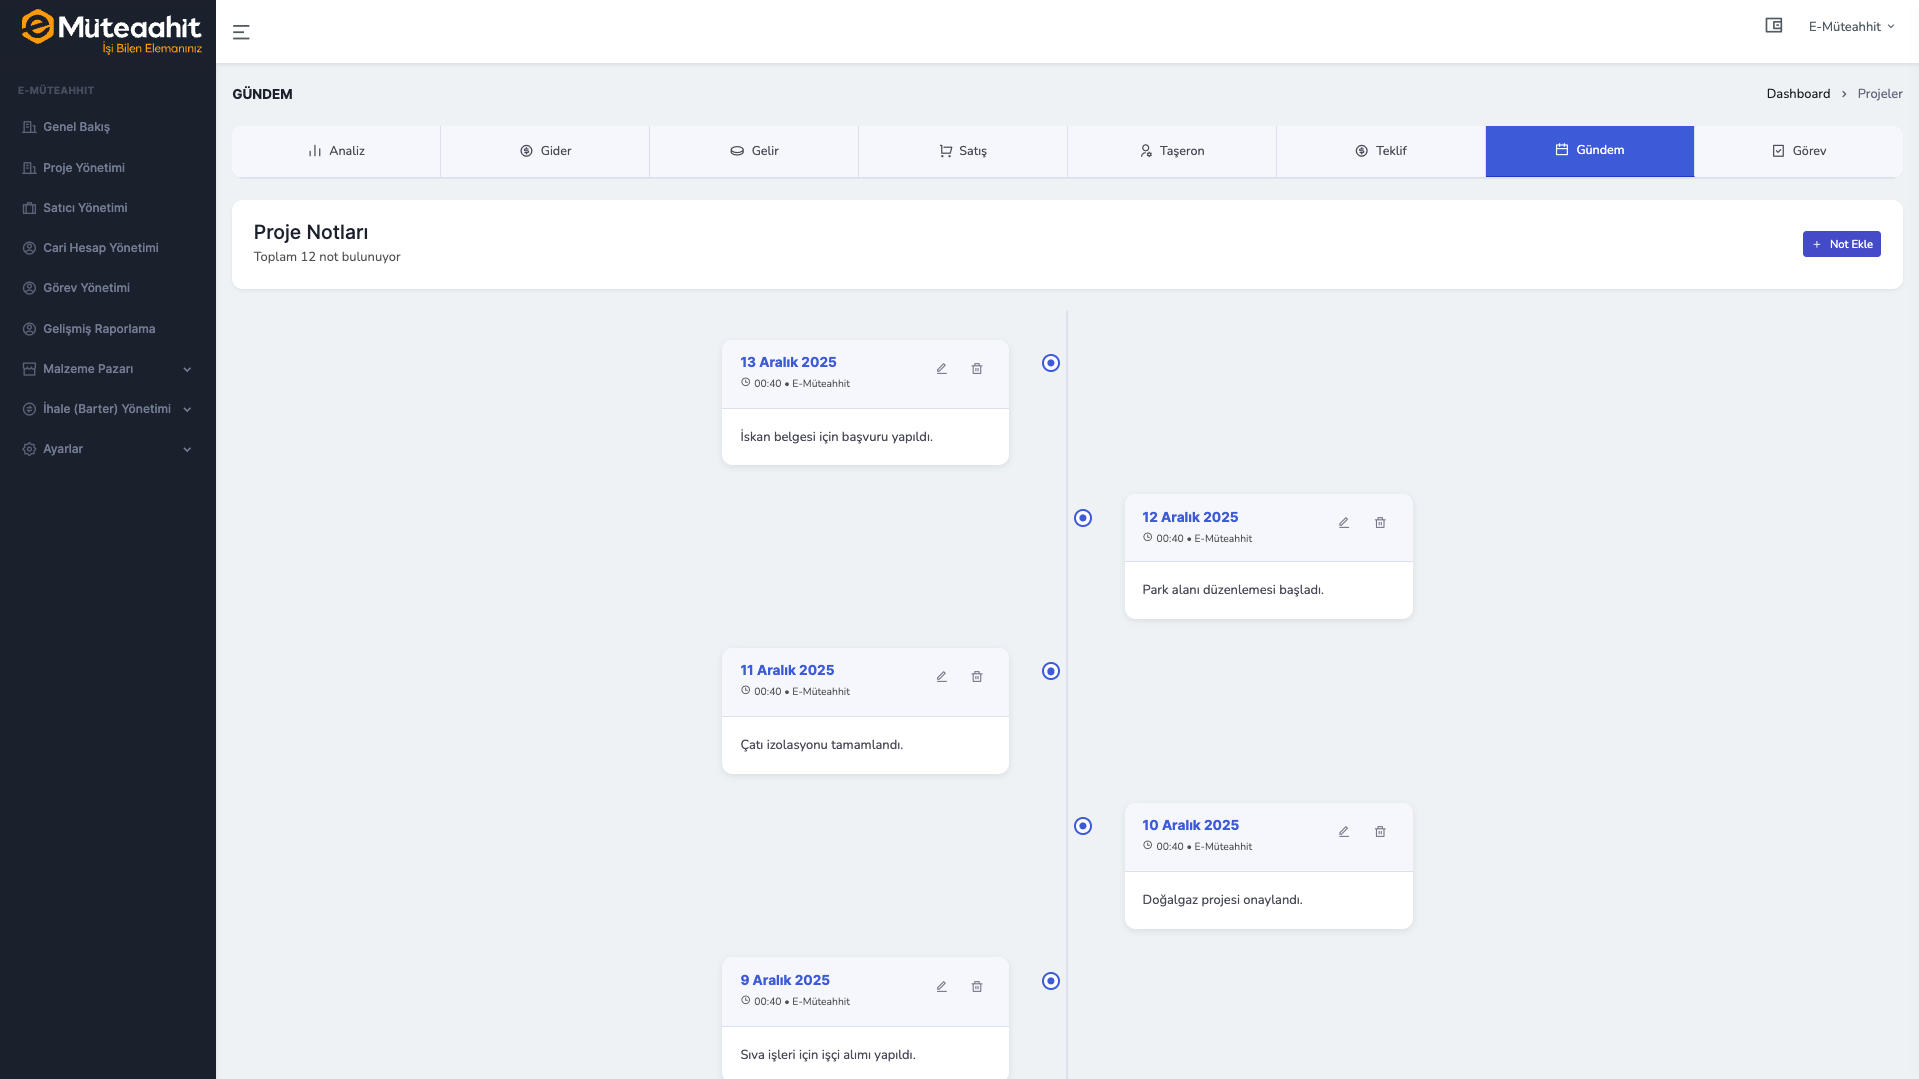Click trash icon on 11 Aralık 2025 note
Viewport: 1919px width, 1079px height.
click(977, 677)
